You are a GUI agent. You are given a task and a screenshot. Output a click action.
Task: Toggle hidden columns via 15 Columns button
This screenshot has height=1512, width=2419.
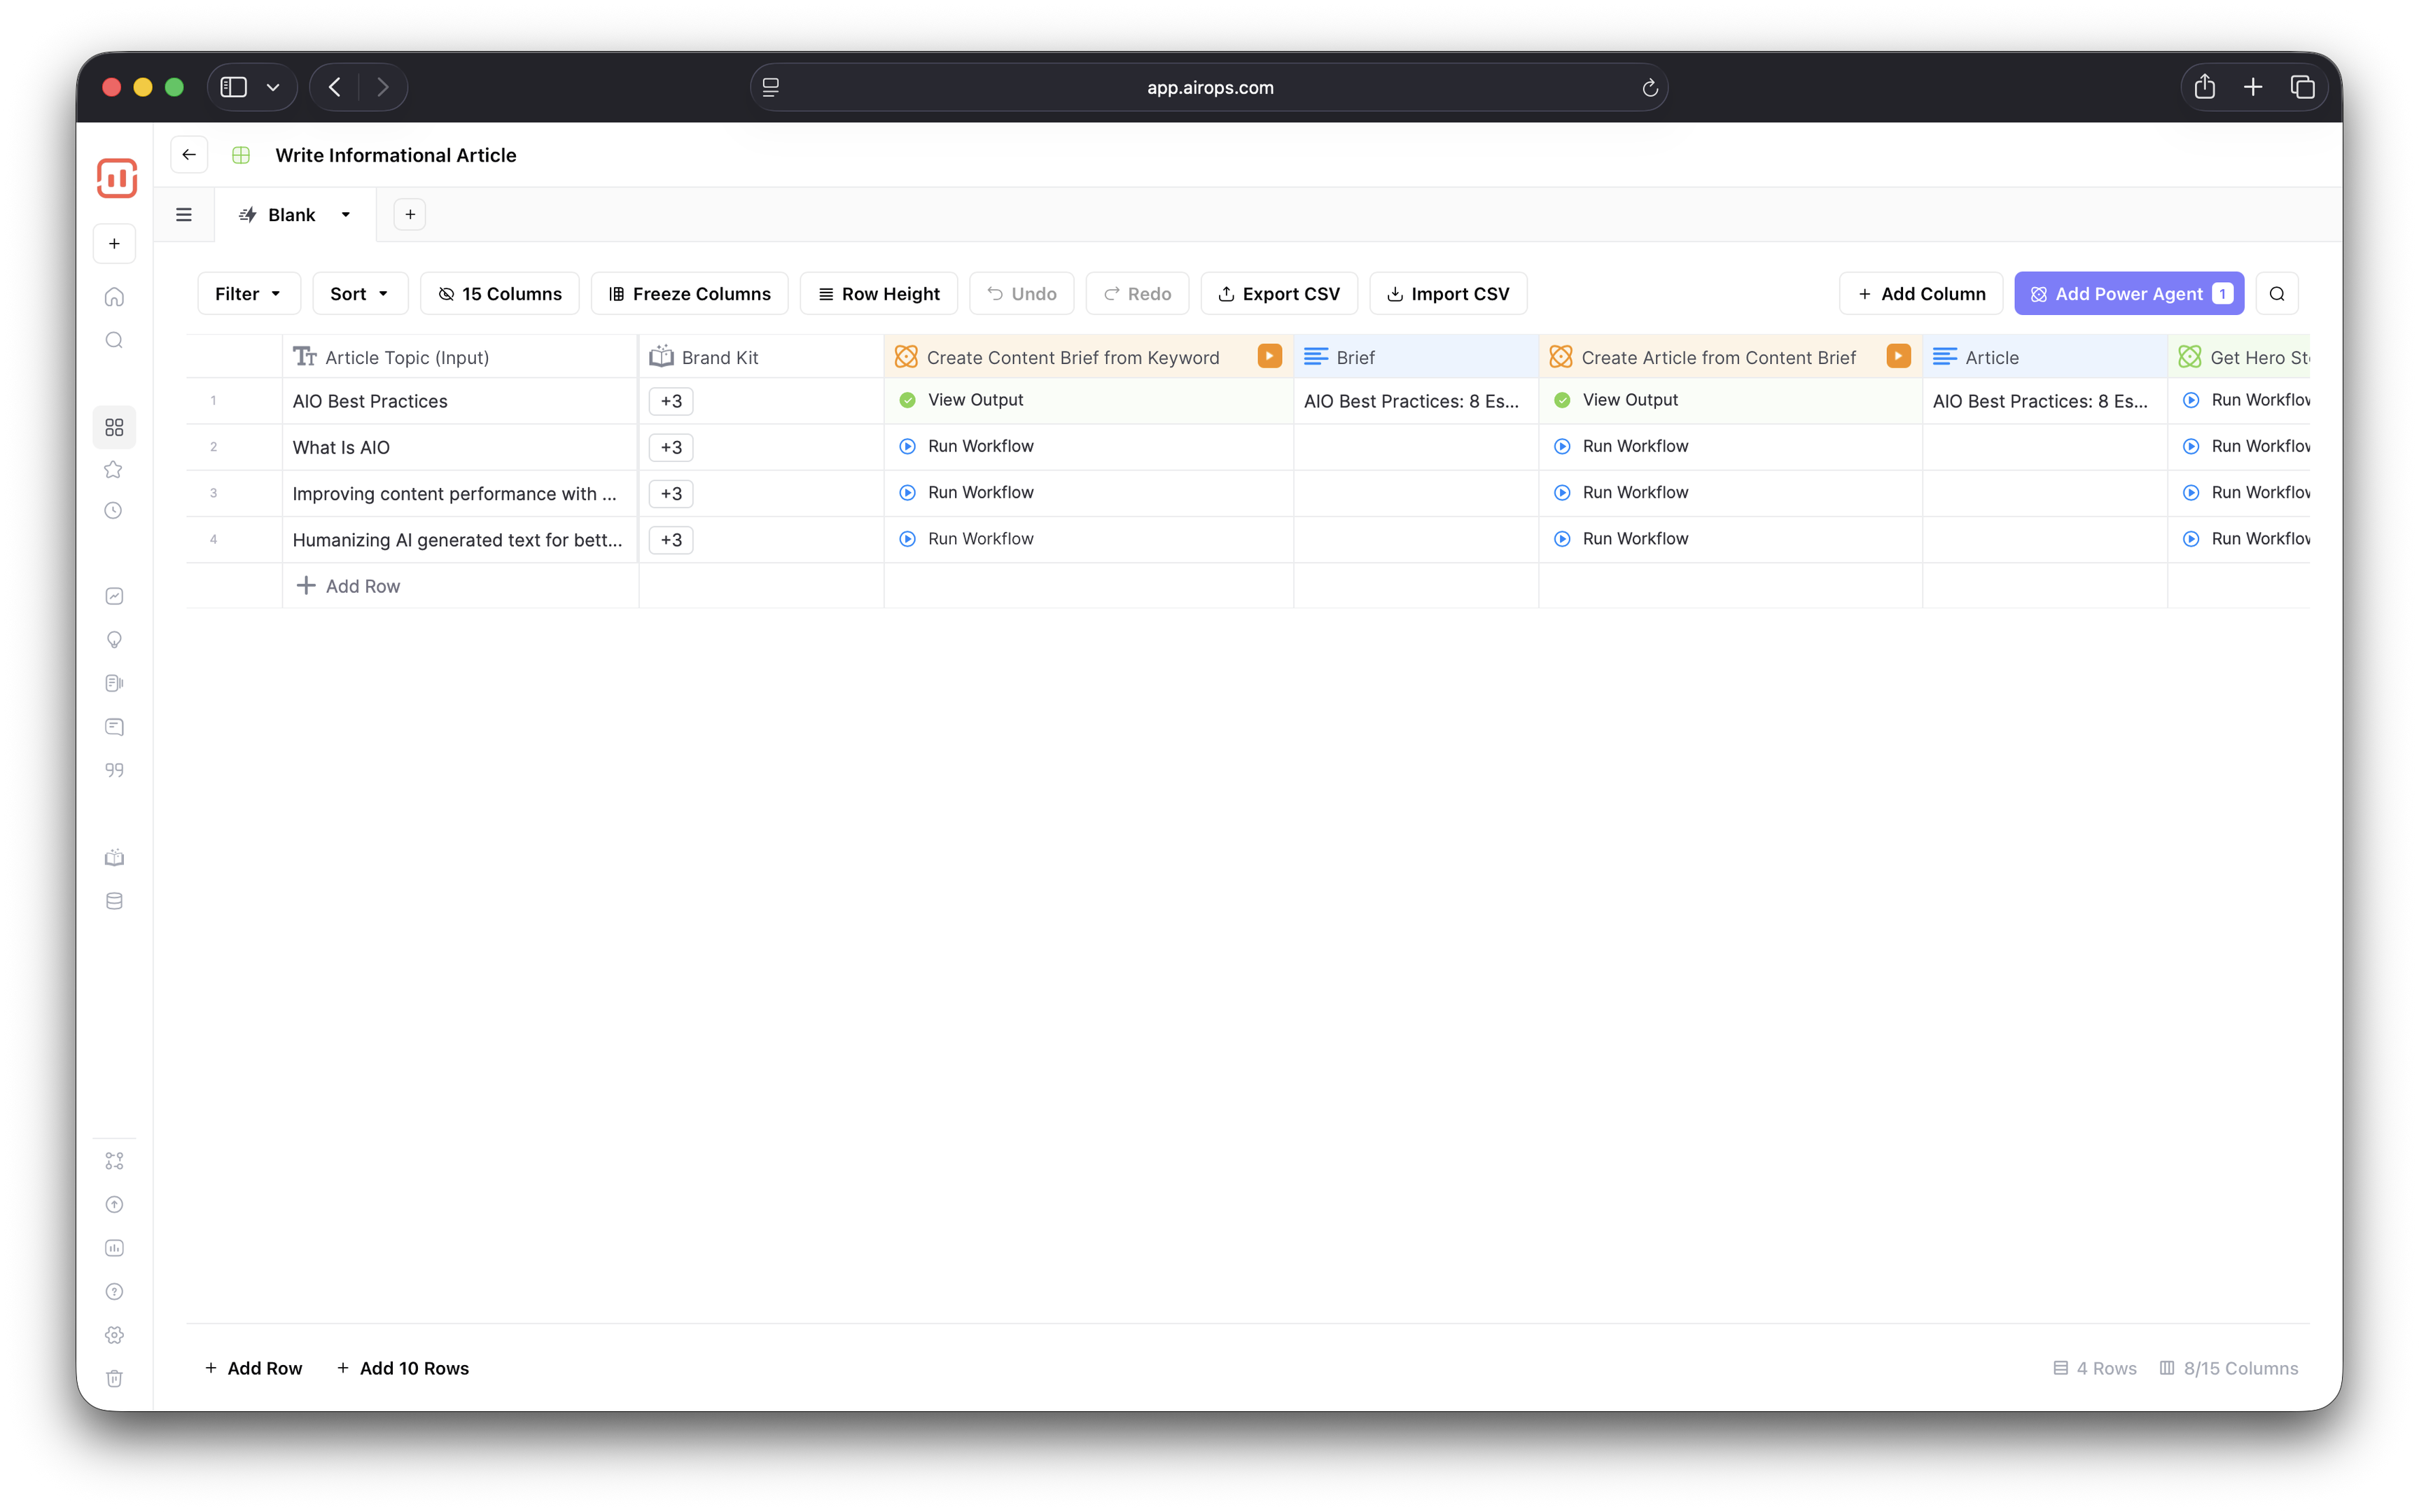(x=500, y=294)
